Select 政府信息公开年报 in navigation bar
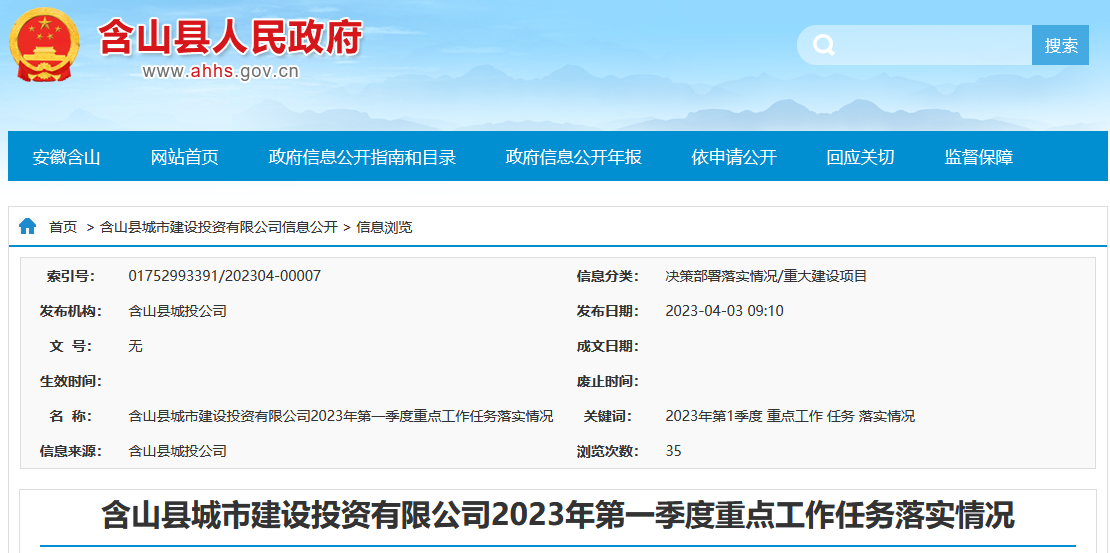The width and height of the screenshot is (1110, 553). pyautogui.click(x=573, y=157)
